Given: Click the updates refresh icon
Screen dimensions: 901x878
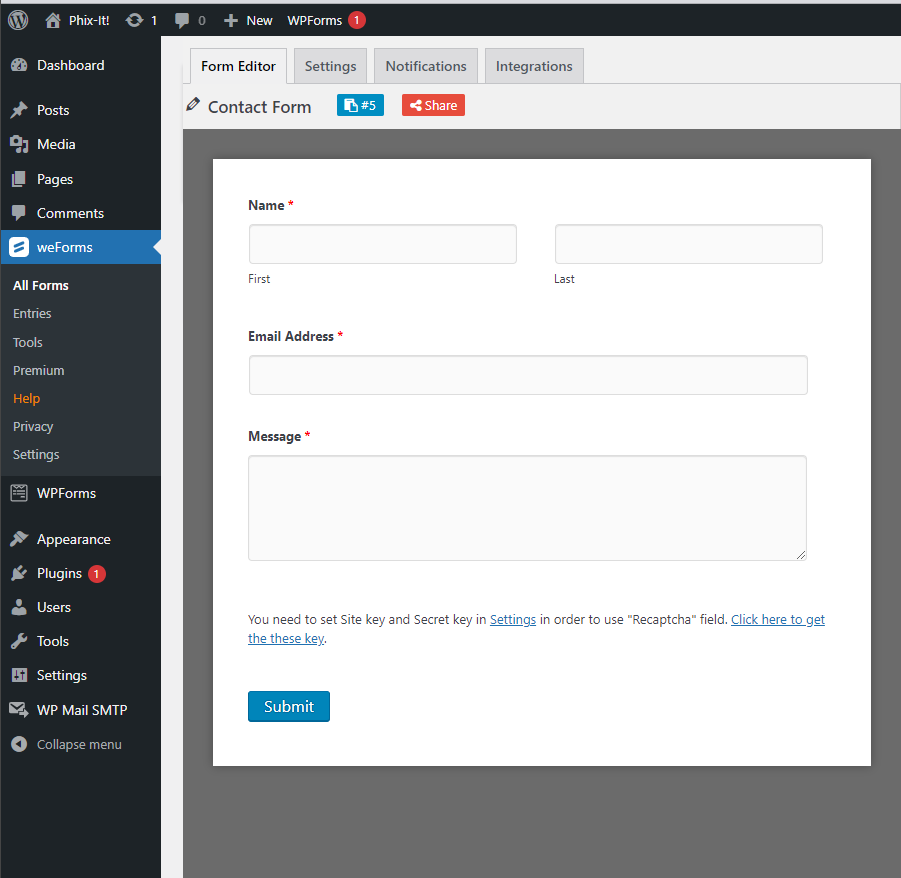Looking at the screenshot, I should [134, 20].
